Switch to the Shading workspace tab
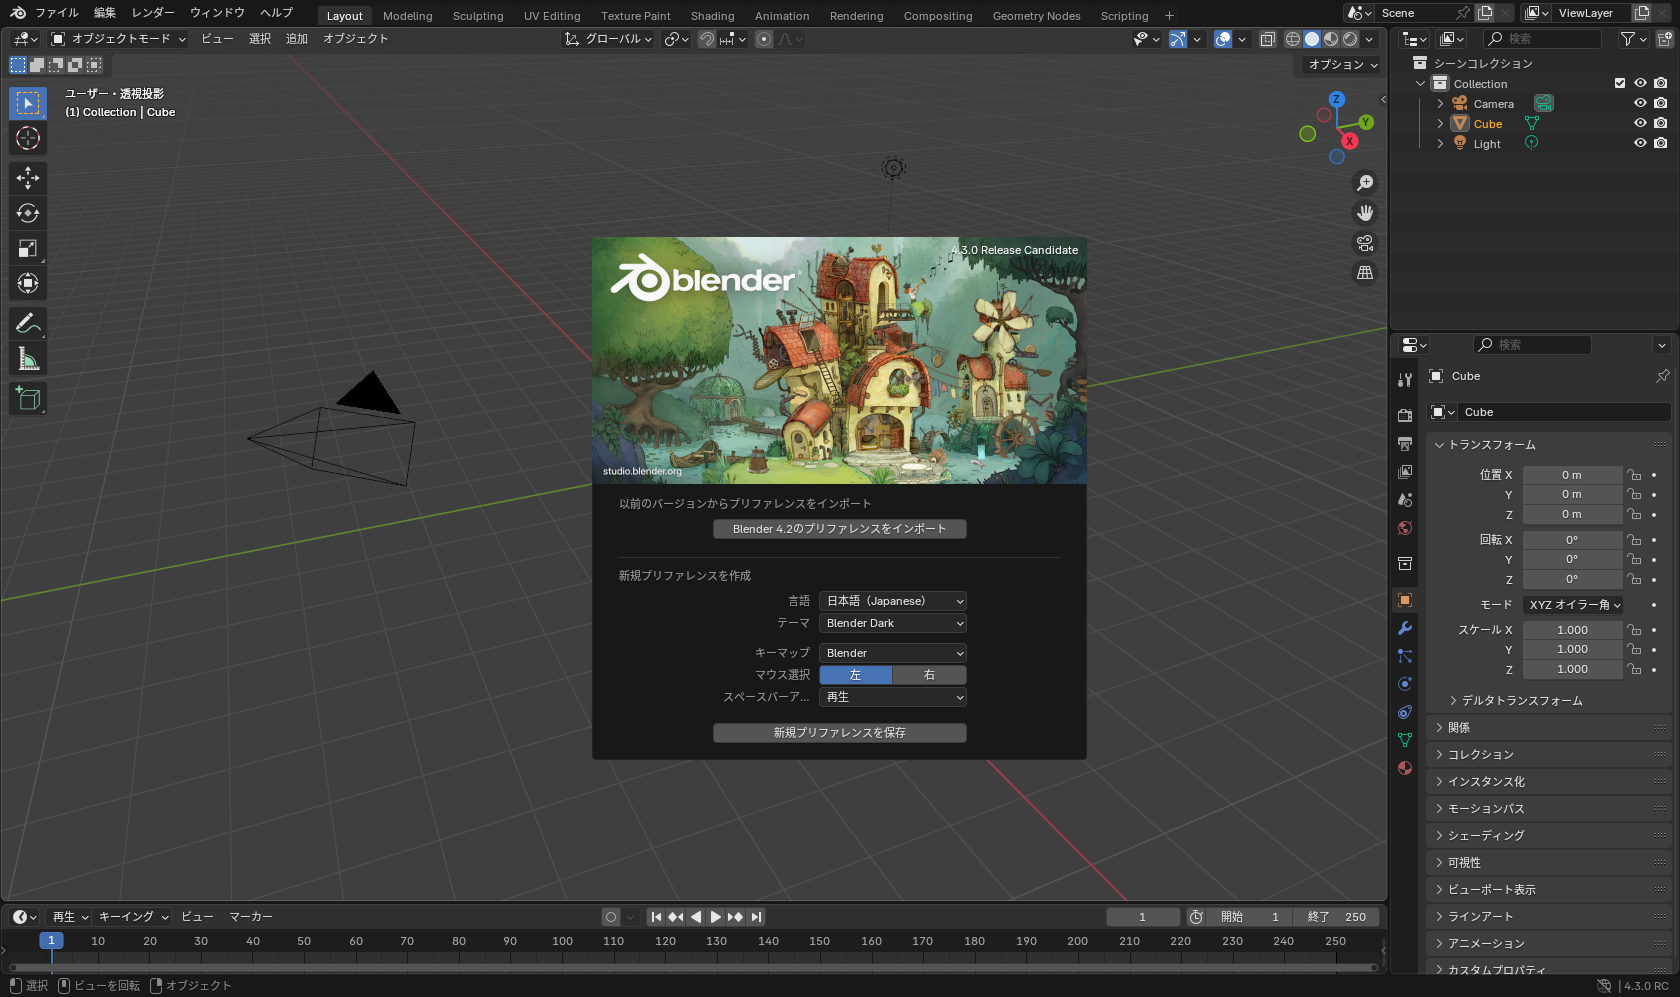 pos(712,15)
